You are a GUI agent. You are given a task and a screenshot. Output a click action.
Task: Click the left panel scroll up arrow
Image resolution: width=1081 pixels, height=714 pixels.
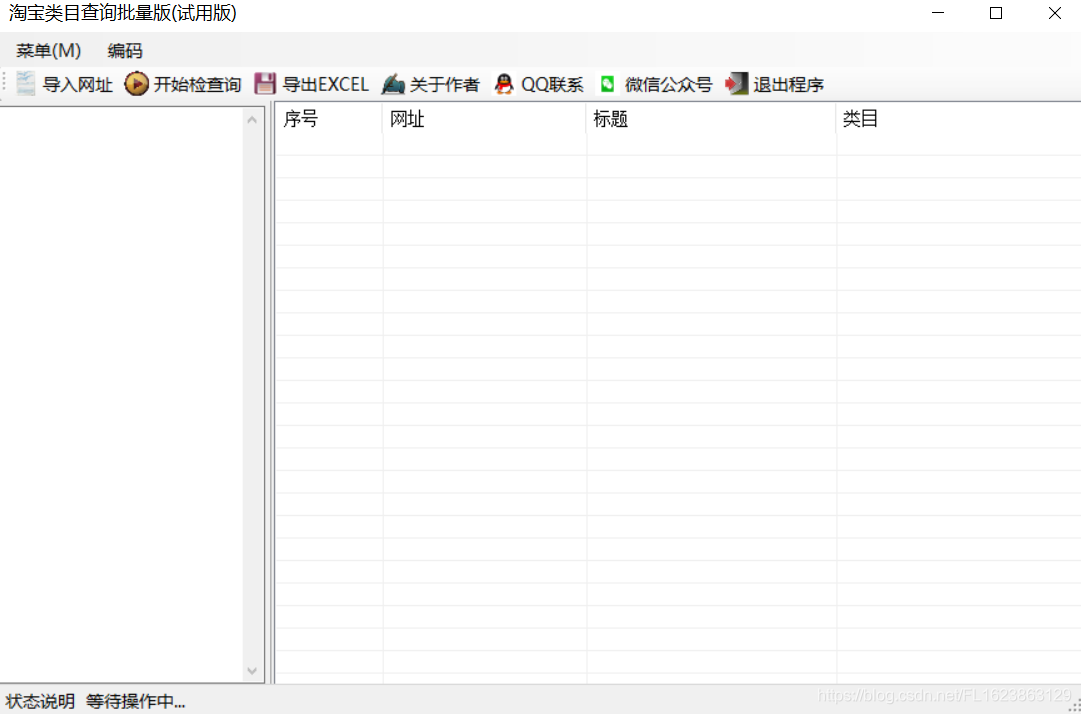(252, 120)
